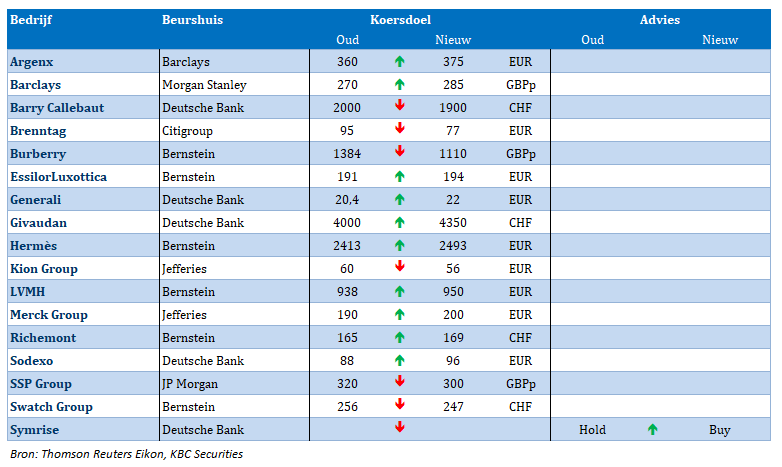Image resolution: width=782 pixels, height=467 pixels.
Task: Click the green up arrow in Barclays row
Action: coord(399,84)
